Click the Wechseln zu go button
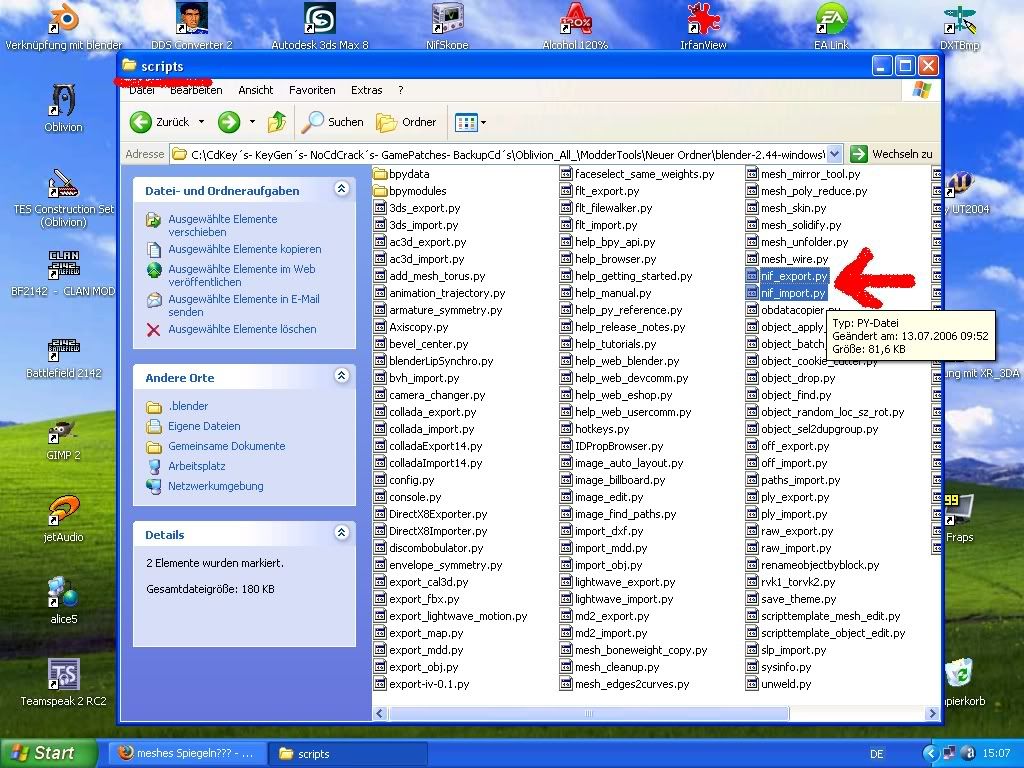 pyautogui.click(x=891, y=154)
